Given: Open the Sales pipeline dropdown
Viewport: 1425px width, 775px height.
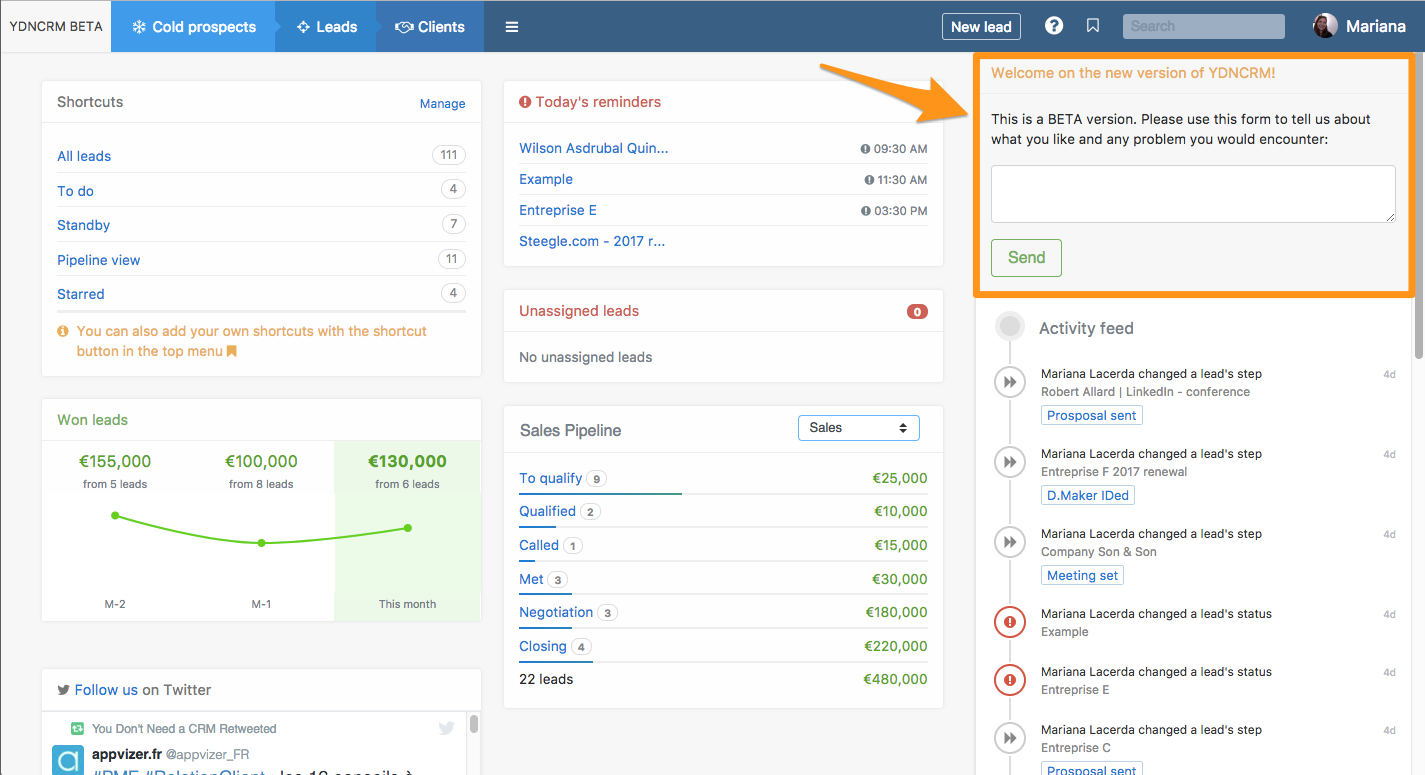Looking at the screenshot, I should point(858,428).
